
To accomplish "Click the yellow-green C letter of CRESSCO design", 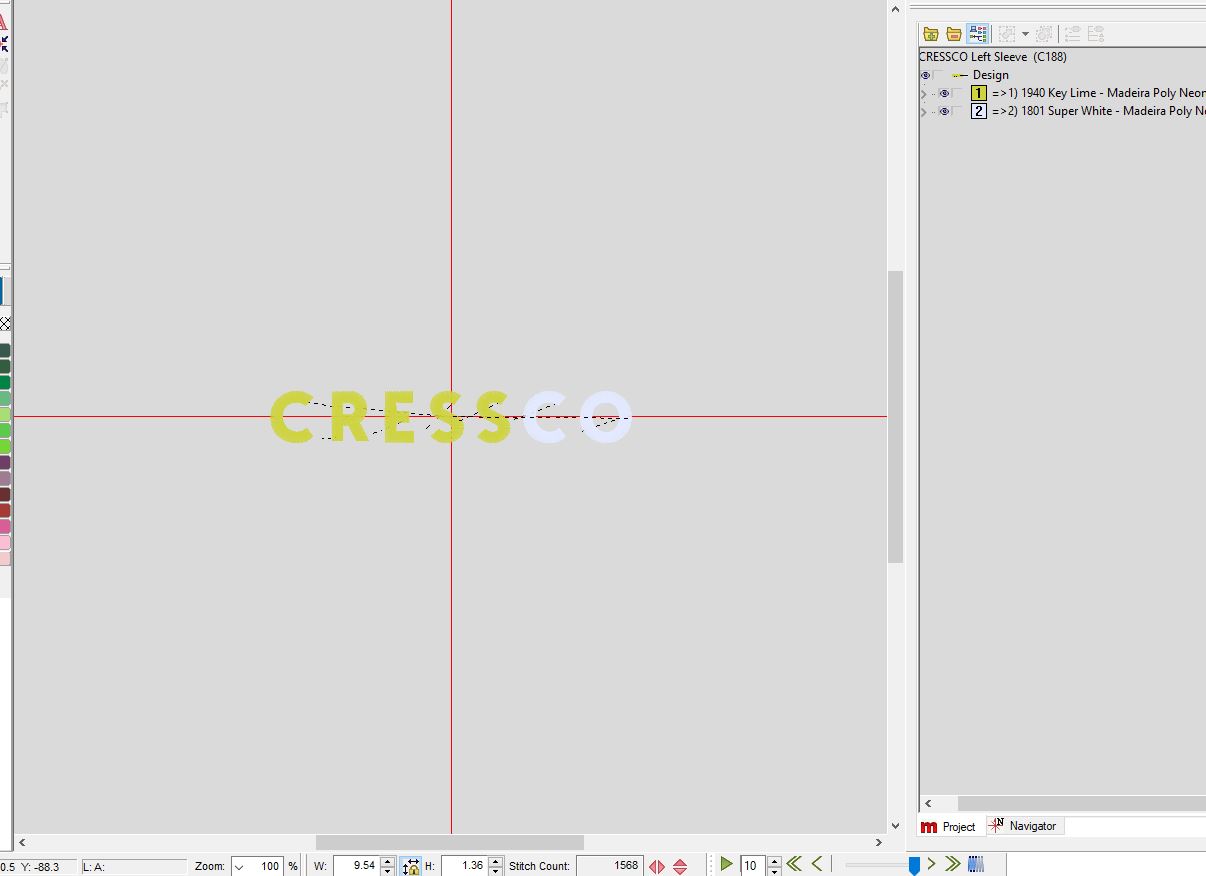I will [292, 417].
